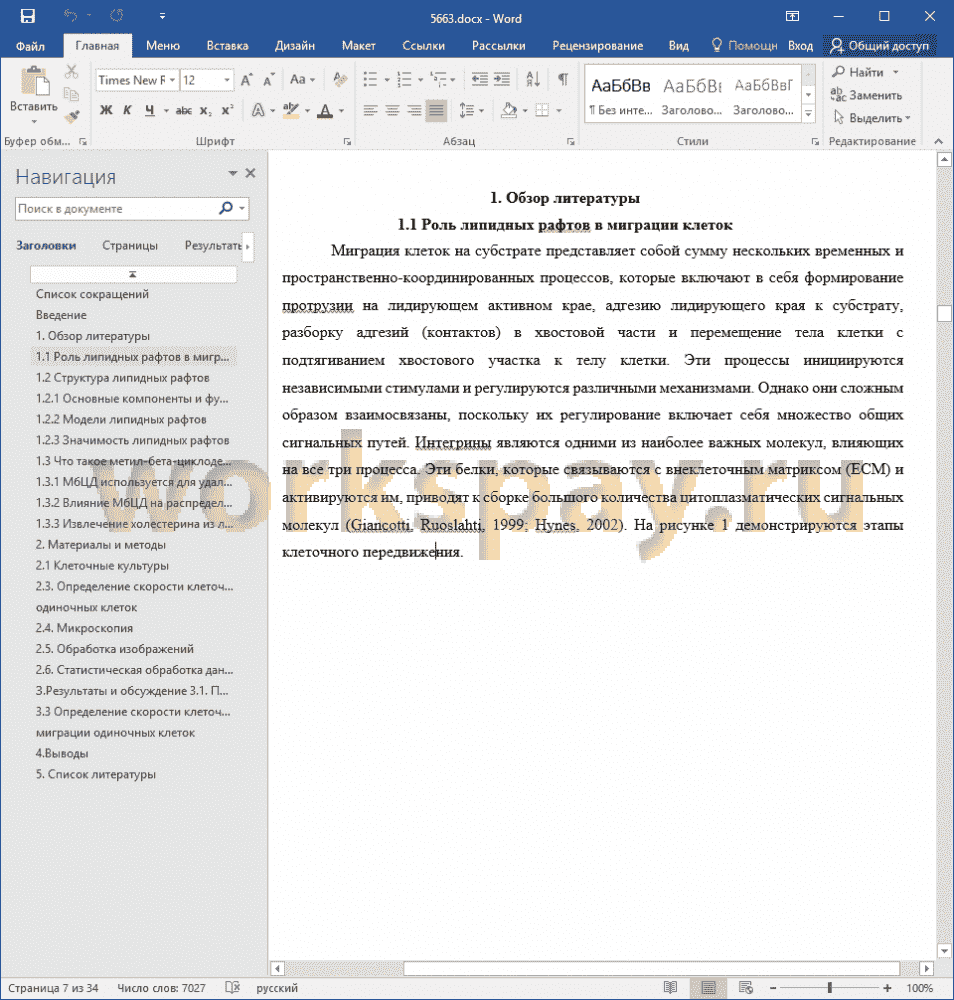Toggle justified text alignment
954x1000 pixels.
436,110
